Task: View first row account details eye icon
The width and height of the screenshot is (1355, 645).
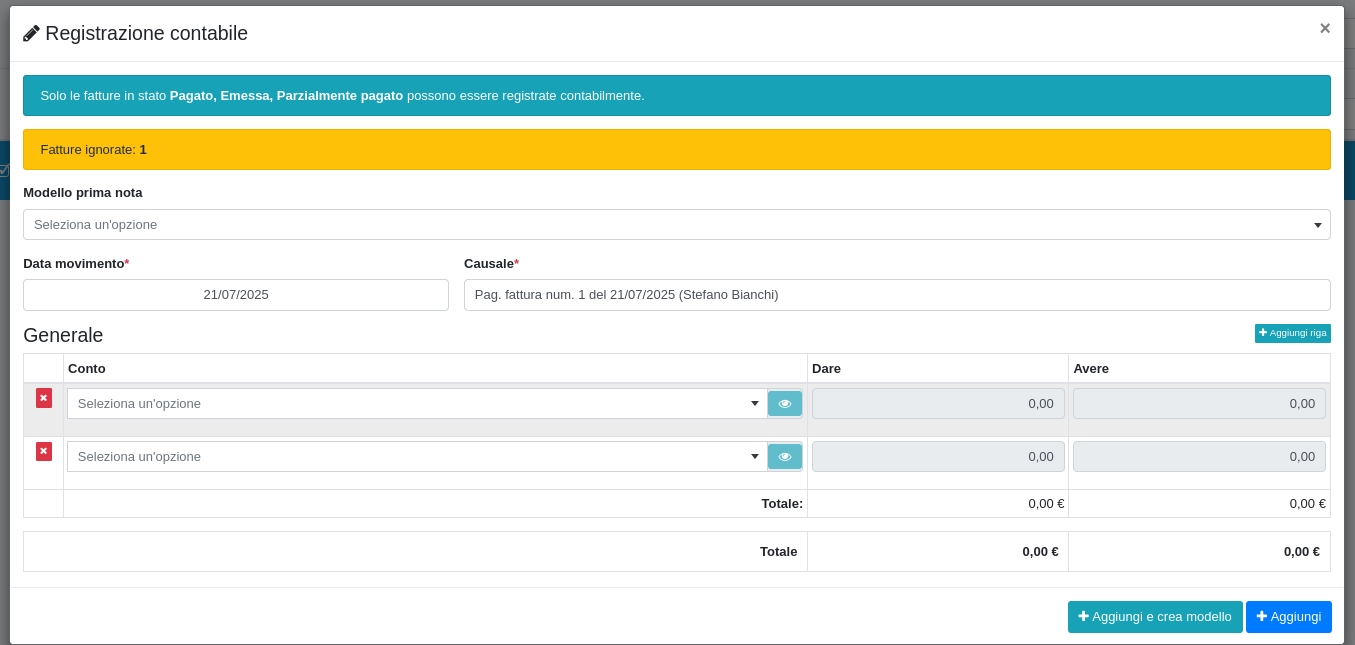Action: coord(785,404)
